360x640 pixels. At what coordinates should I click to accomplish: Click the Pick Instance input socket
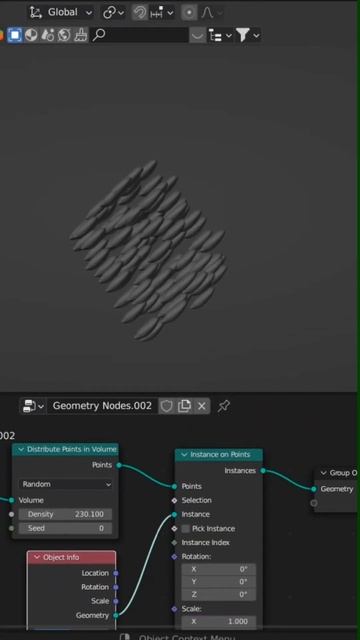pos(175,529)
